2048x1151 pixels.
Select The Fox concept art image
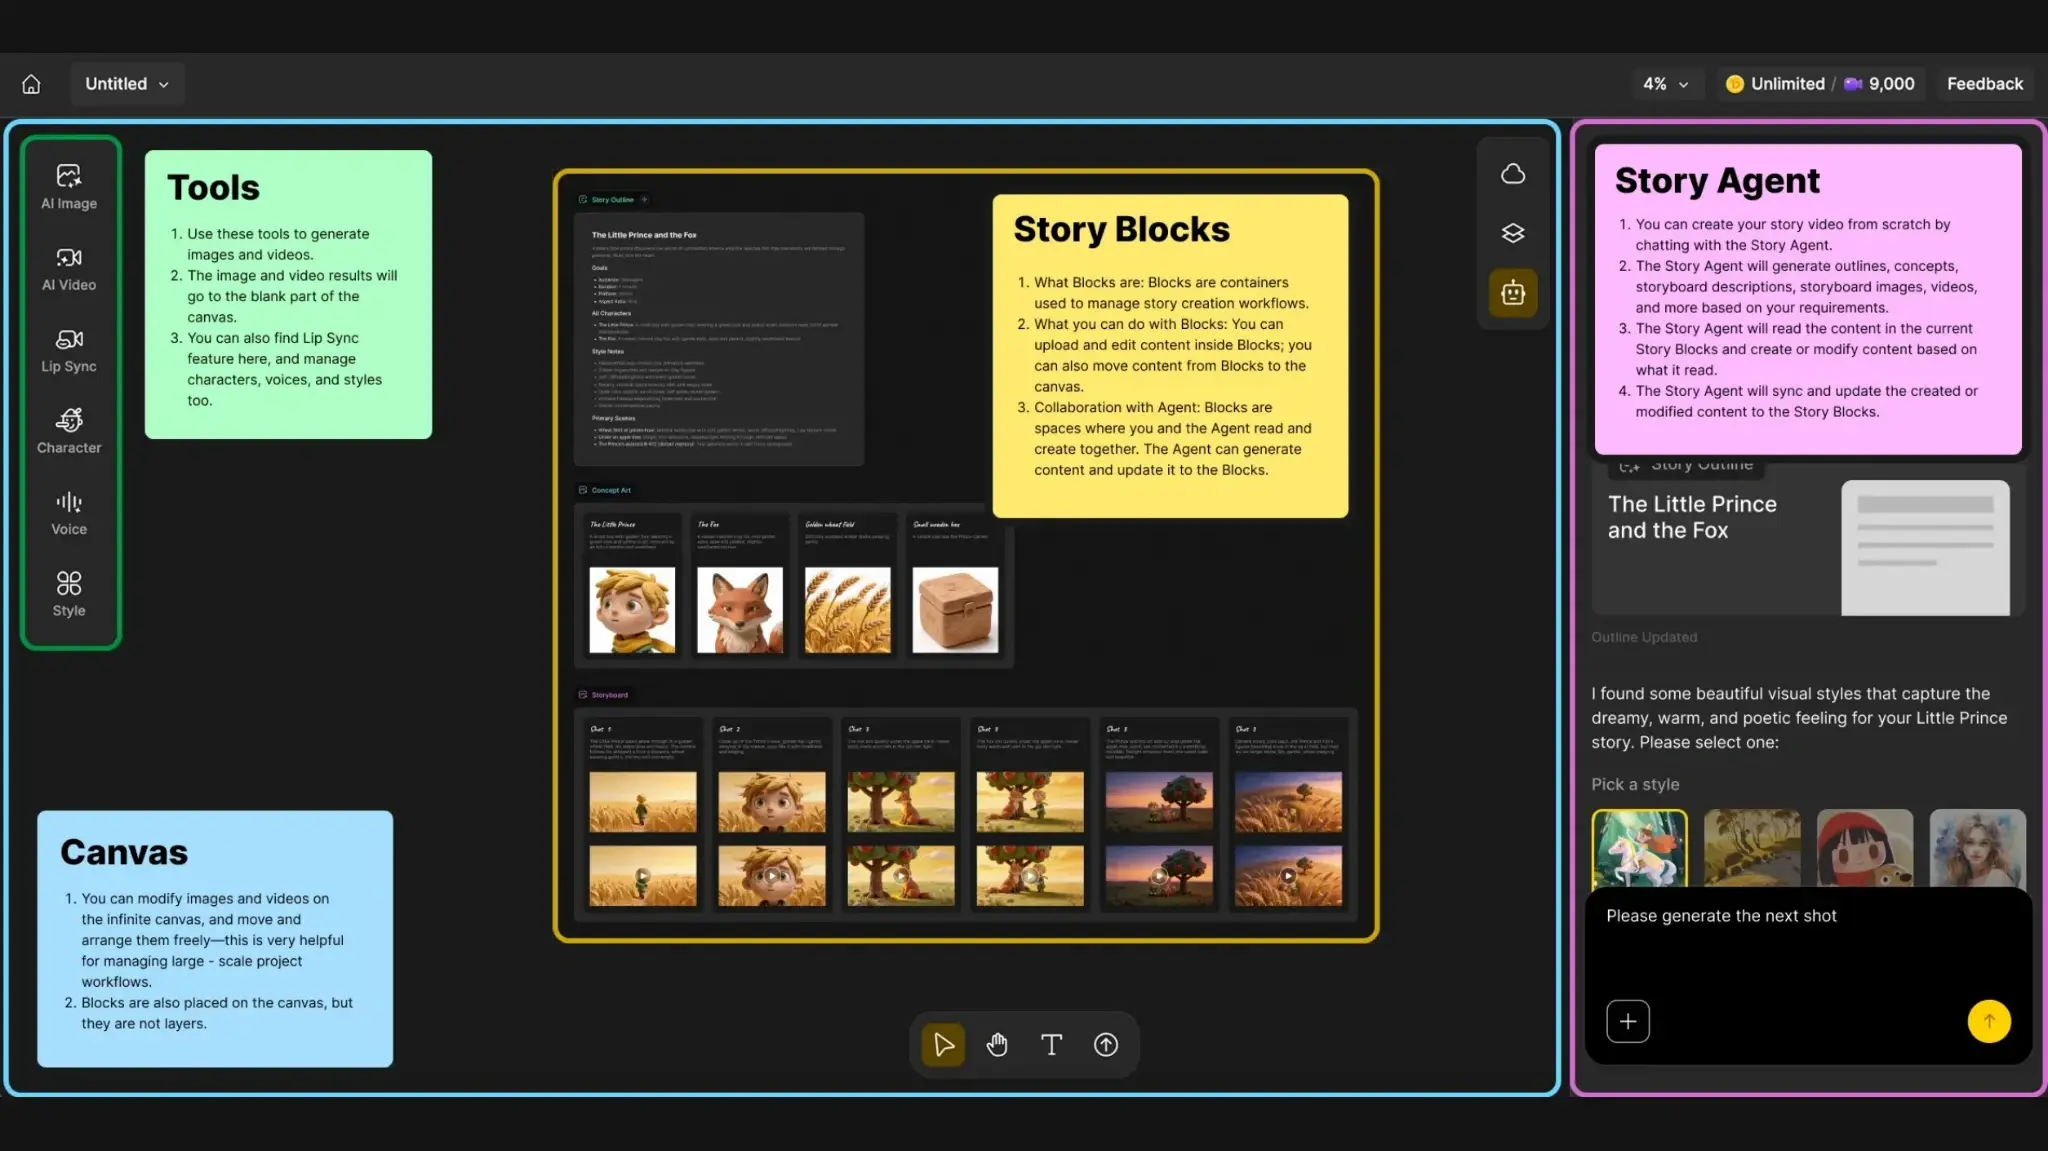pyautogui.click(x=740, y=610)
